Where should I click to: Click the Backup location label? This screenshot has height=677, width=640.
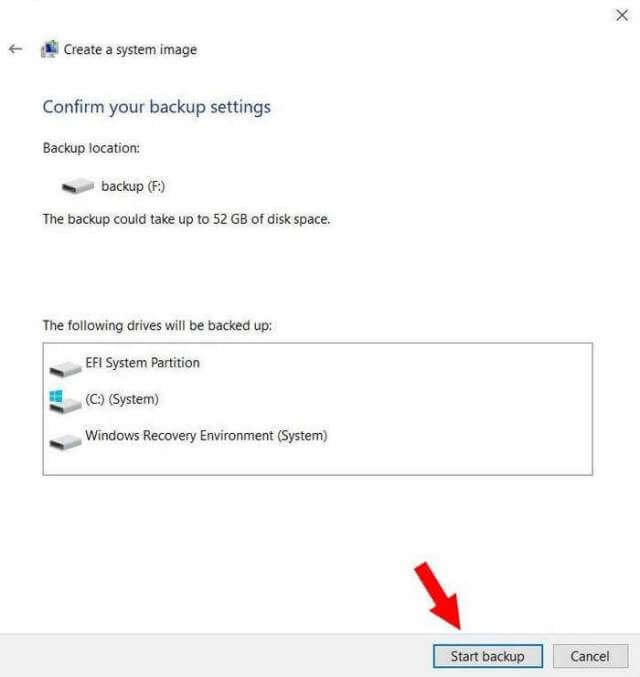[x=91, y=148]
